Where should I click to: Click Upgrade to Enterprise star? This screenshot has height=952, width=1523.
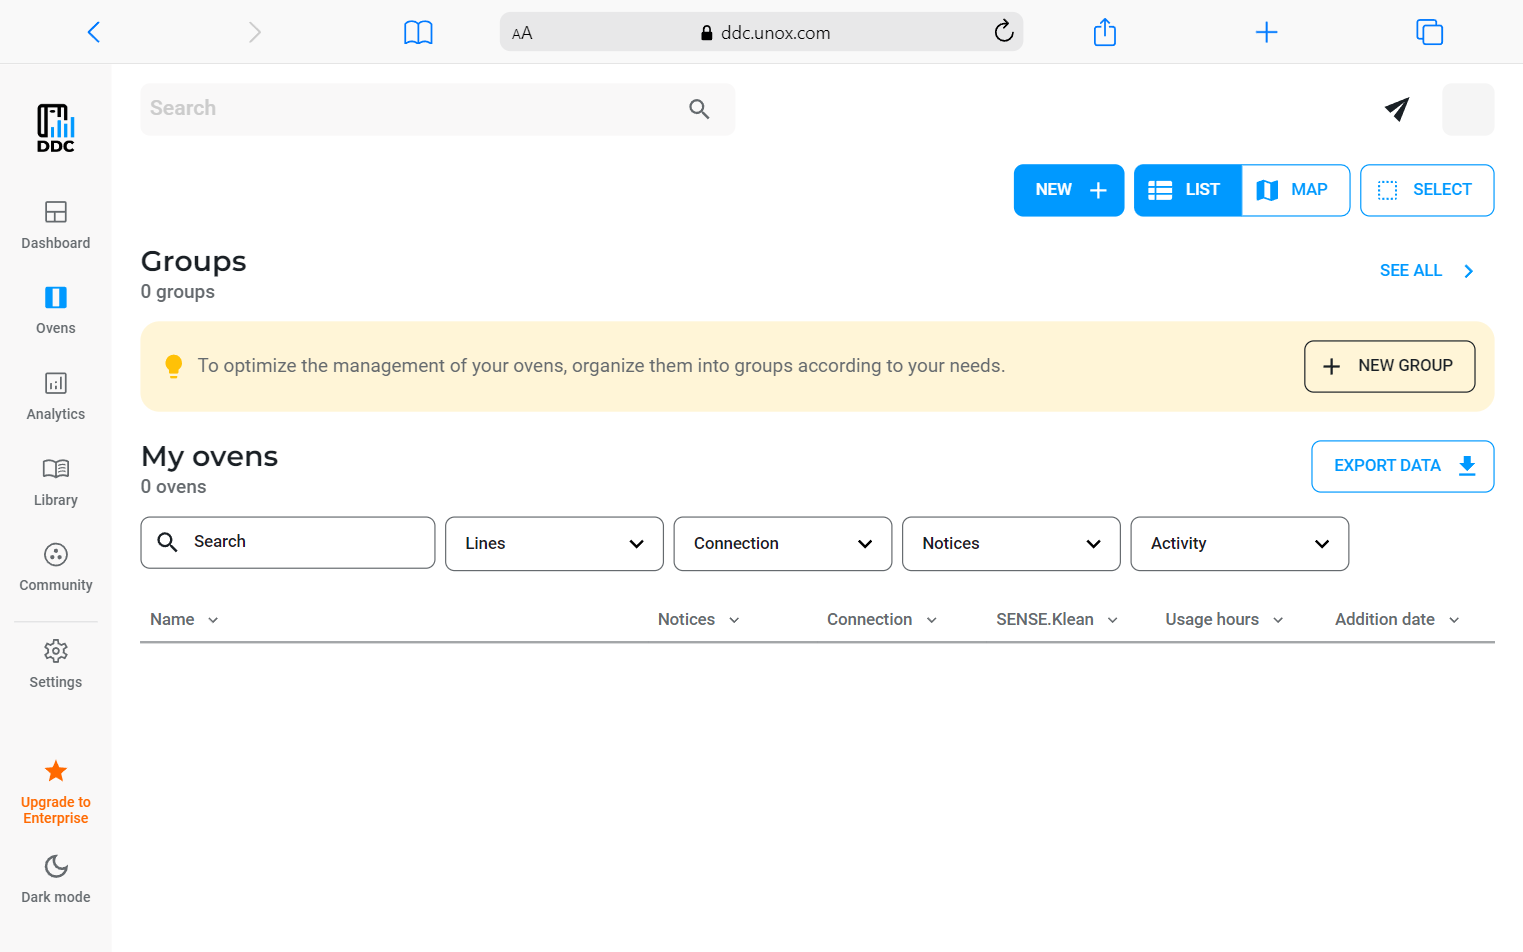(x=56, y=771)
